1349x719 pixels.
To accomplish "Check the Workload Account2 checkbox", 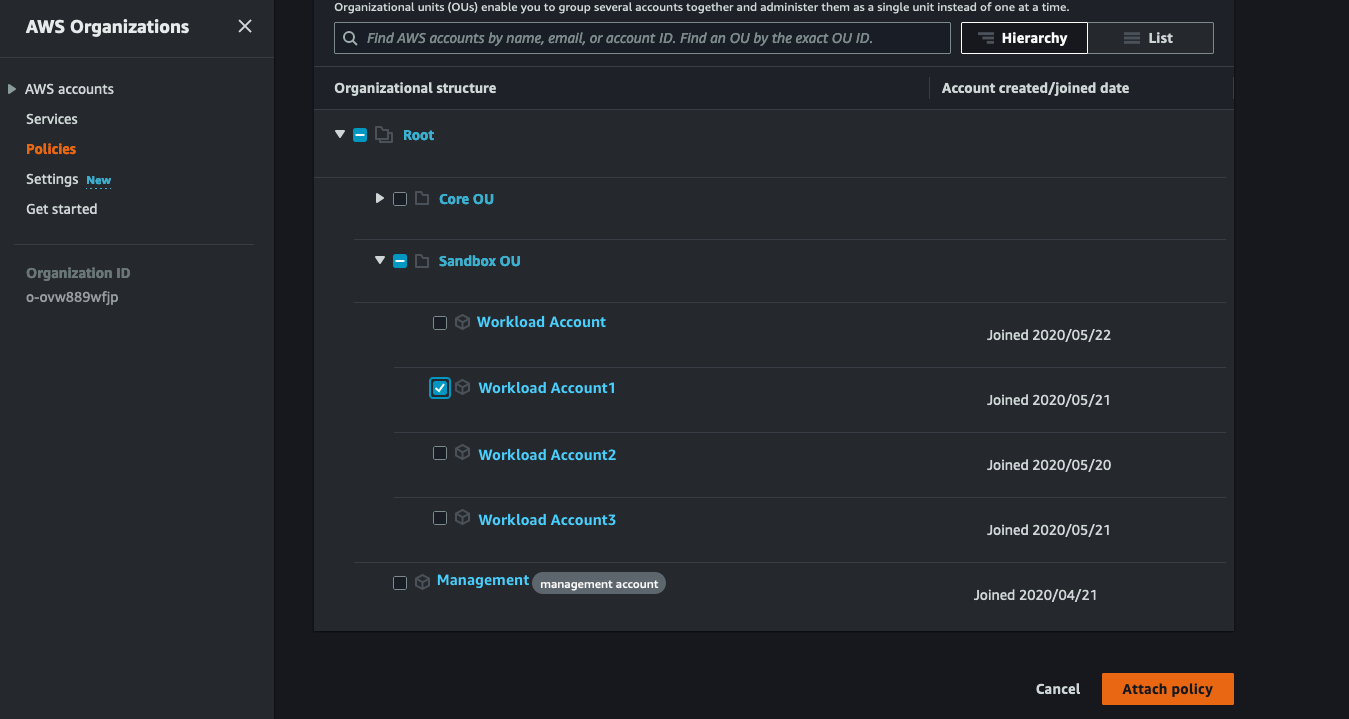I will point(439,452).
